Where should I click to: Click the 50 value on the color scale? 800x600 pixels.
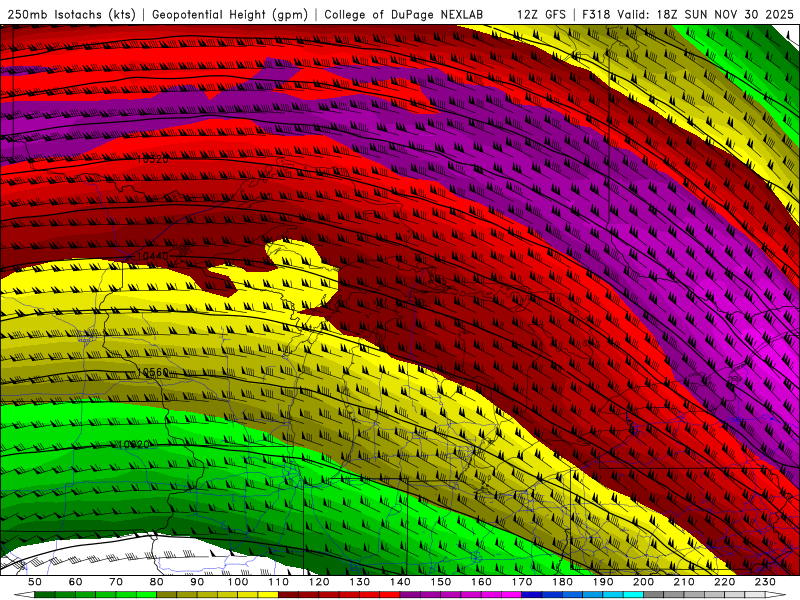[x=35, y=582]
